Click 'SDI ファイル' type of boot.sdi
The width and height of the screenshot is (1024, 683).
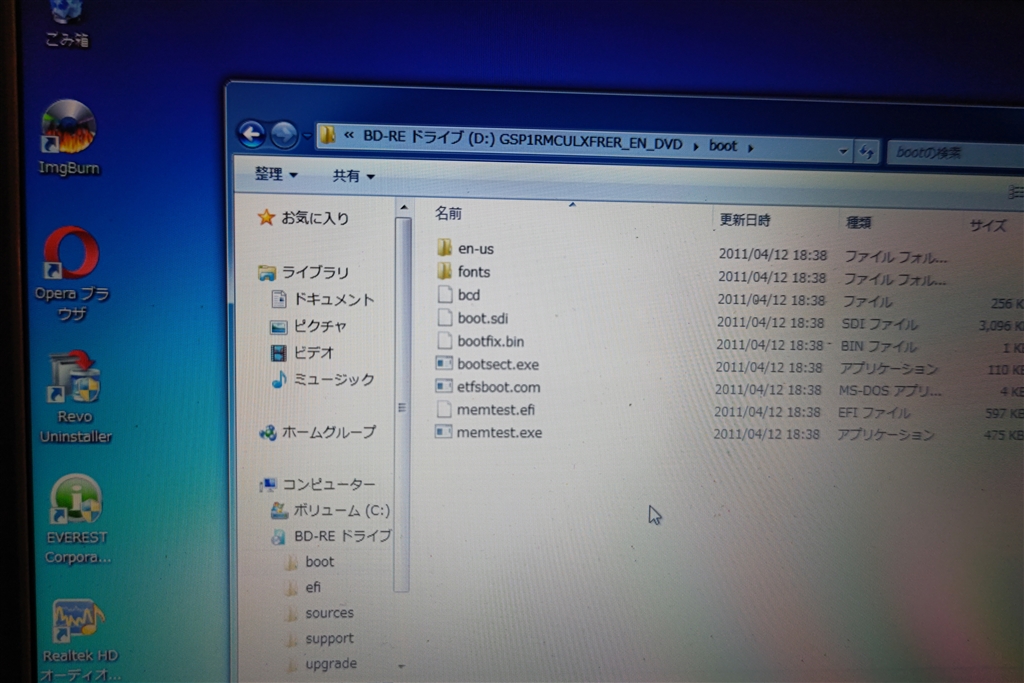click(879, 324)
